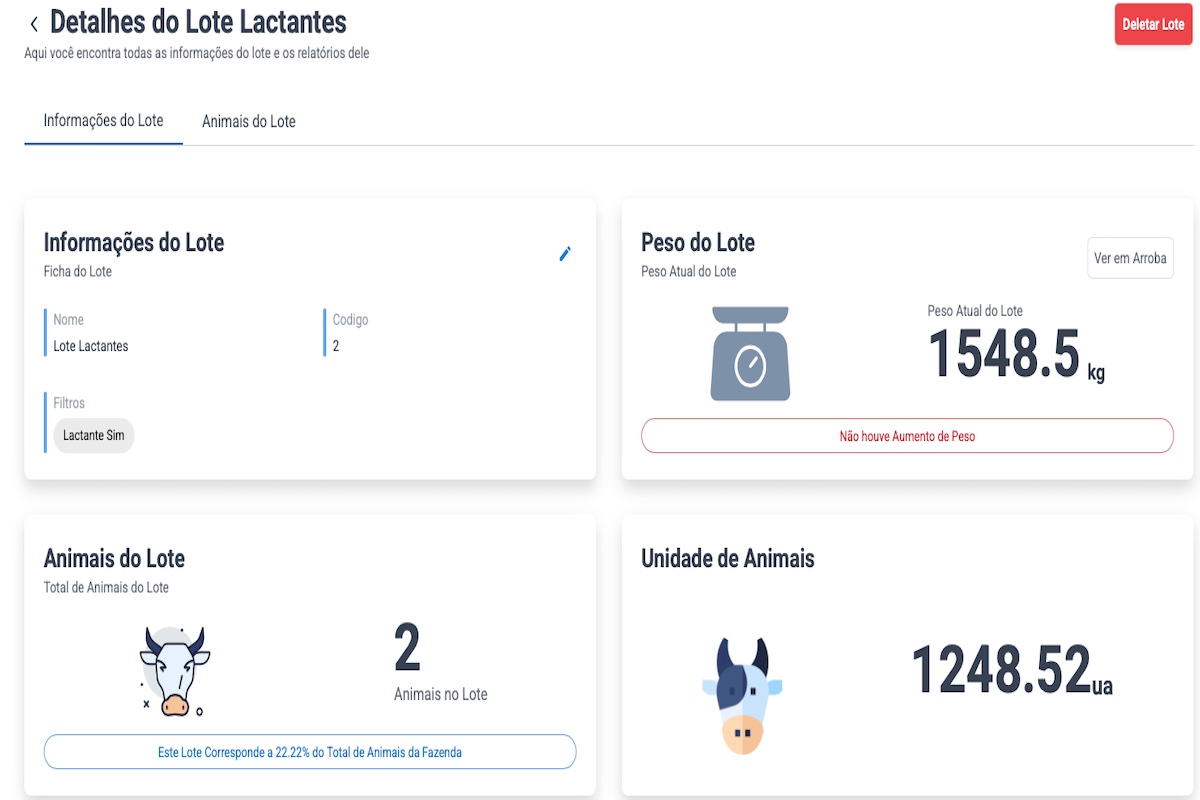Switch to the Animais do Lote tab
Screen dimensions: 1200x800
248,120
